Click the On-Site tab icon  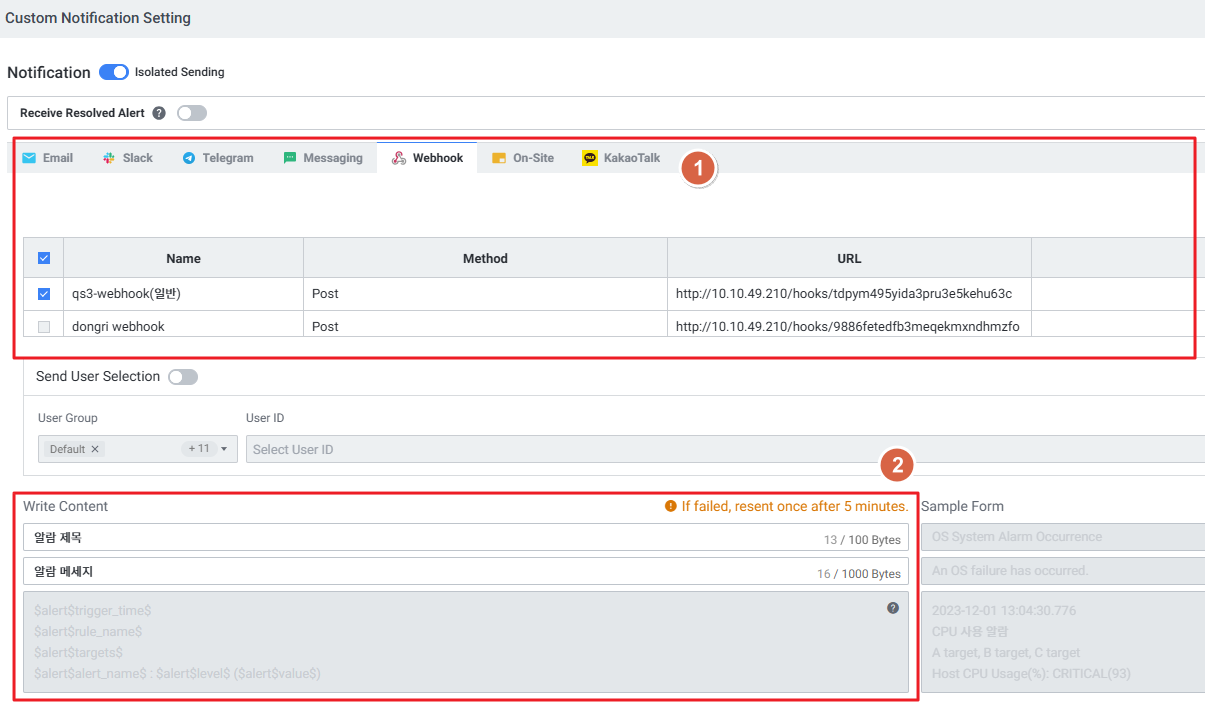[x=499, y=158]
